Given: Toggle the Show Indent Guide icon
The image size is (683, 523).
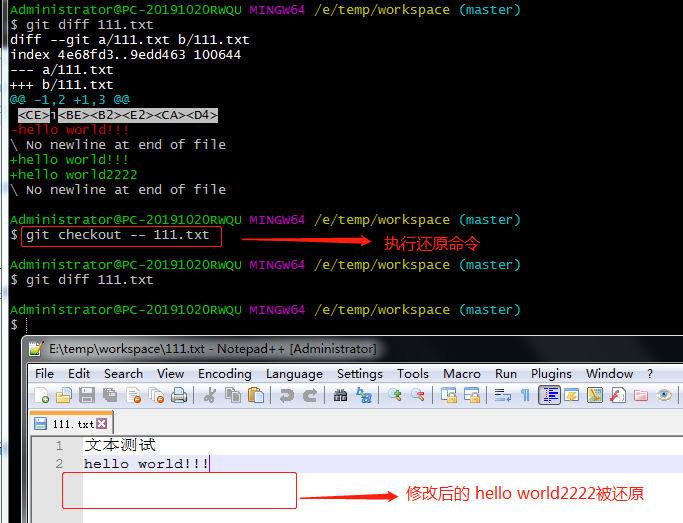Looking at the screenshot, I should pos(549,395).
